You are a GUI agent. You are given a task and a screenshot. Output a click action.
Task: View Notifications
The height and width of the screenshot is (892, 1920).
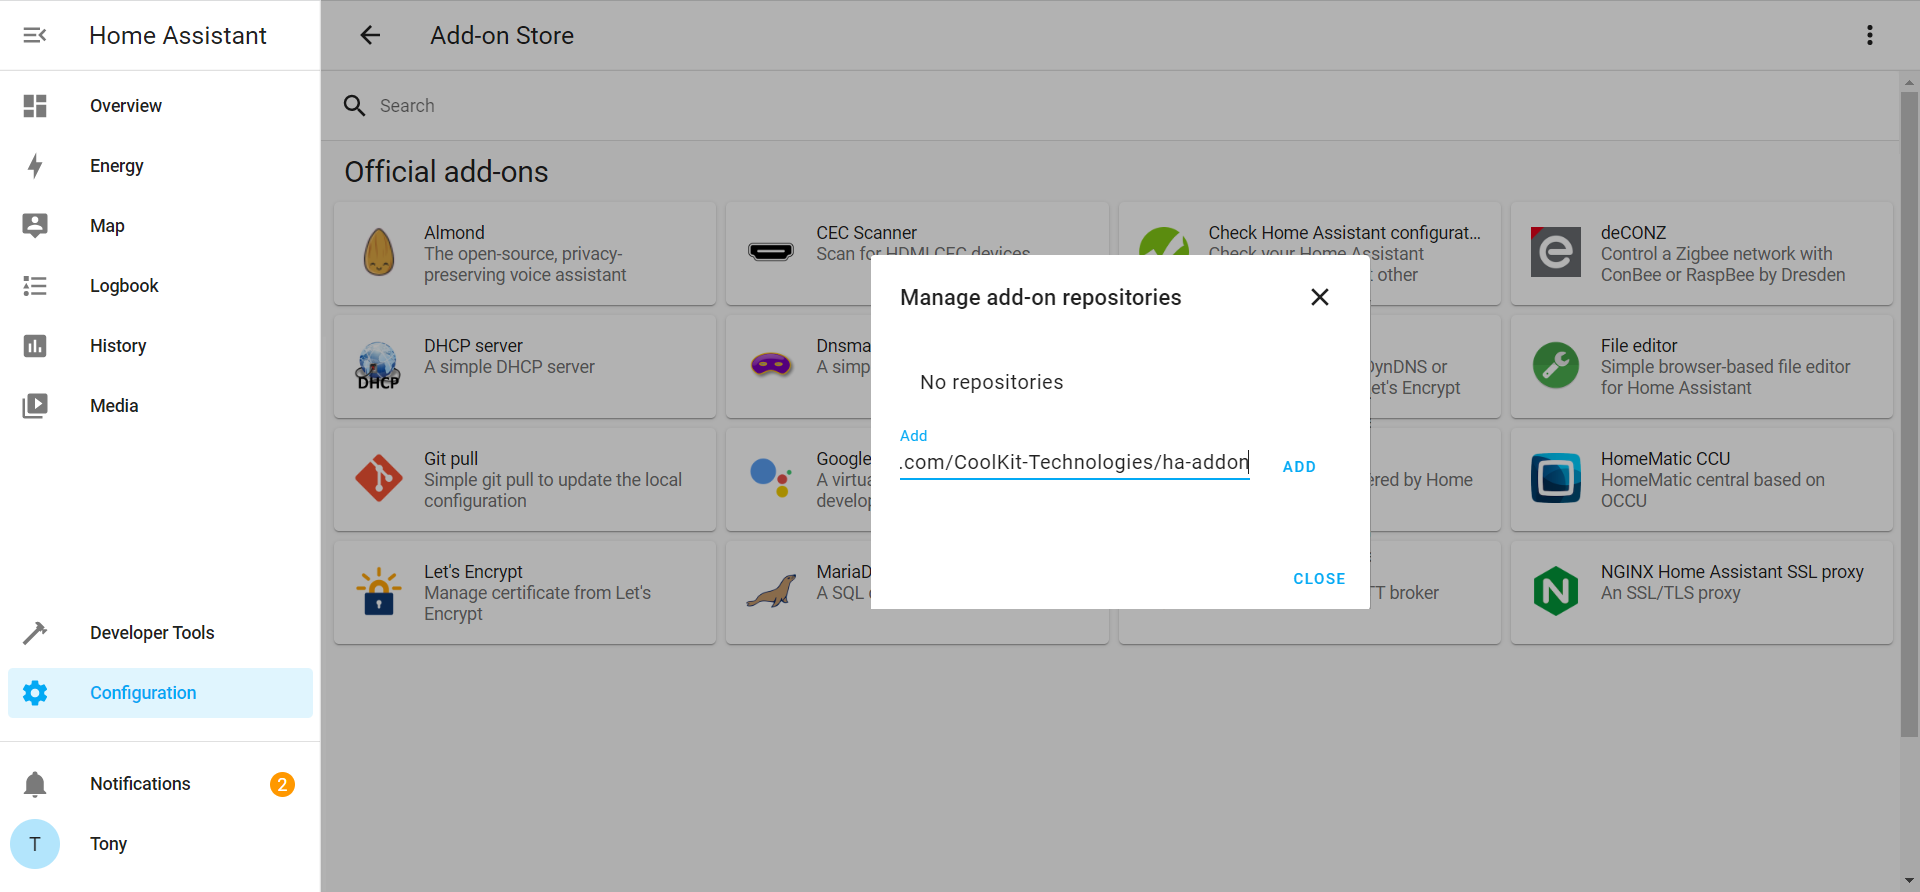(x=160, y=784)
